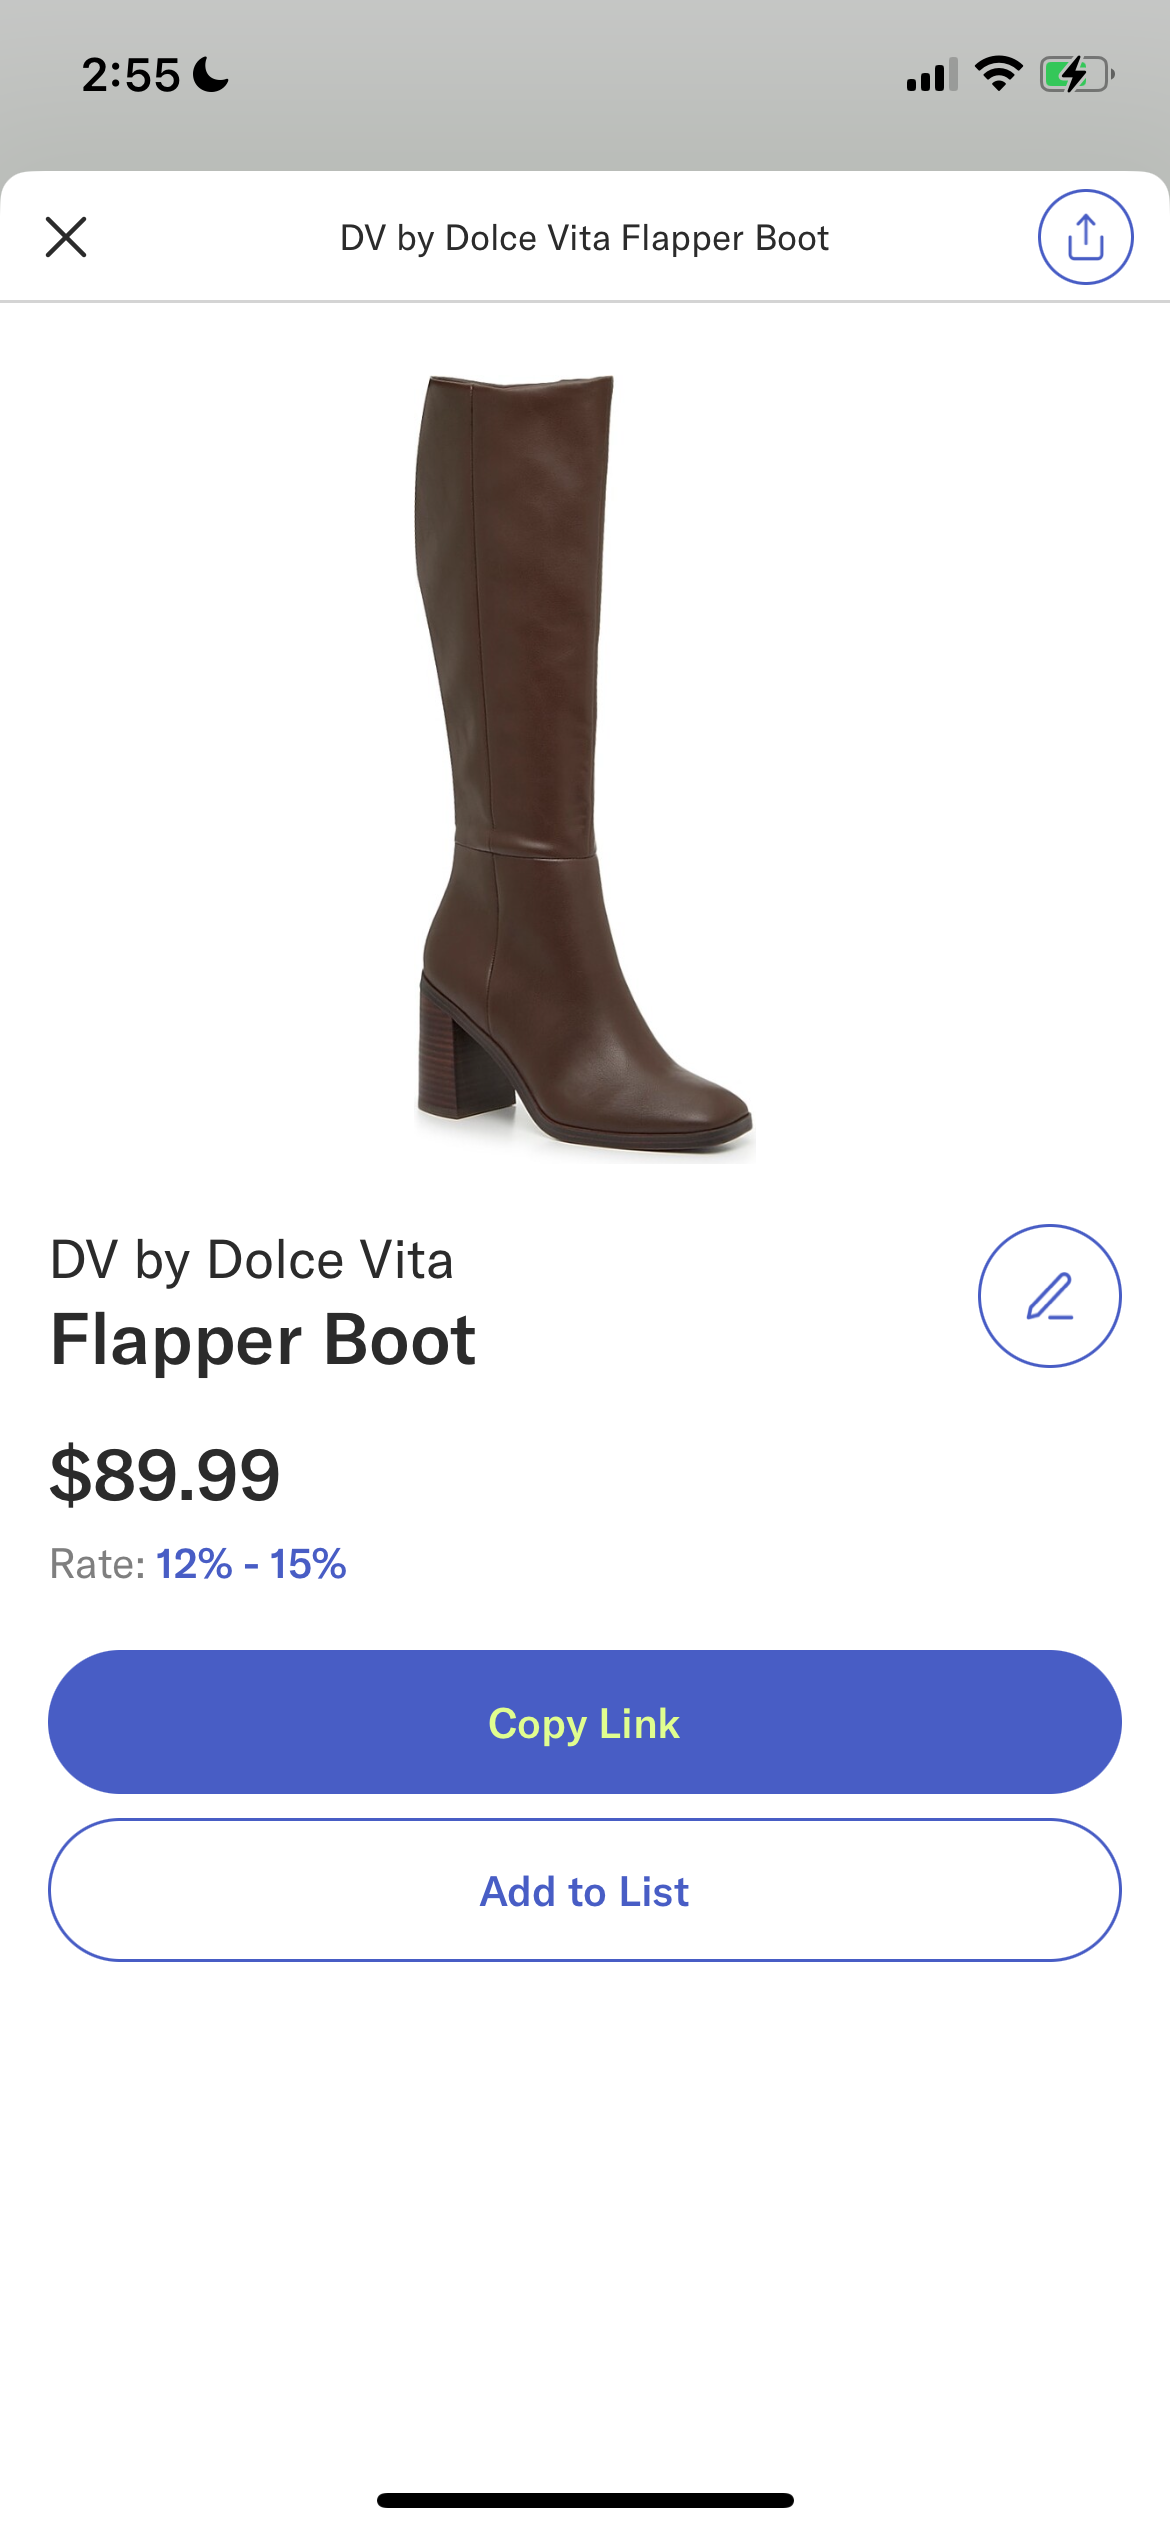Tap the cellular signal bars icon

tap(932, 75)
